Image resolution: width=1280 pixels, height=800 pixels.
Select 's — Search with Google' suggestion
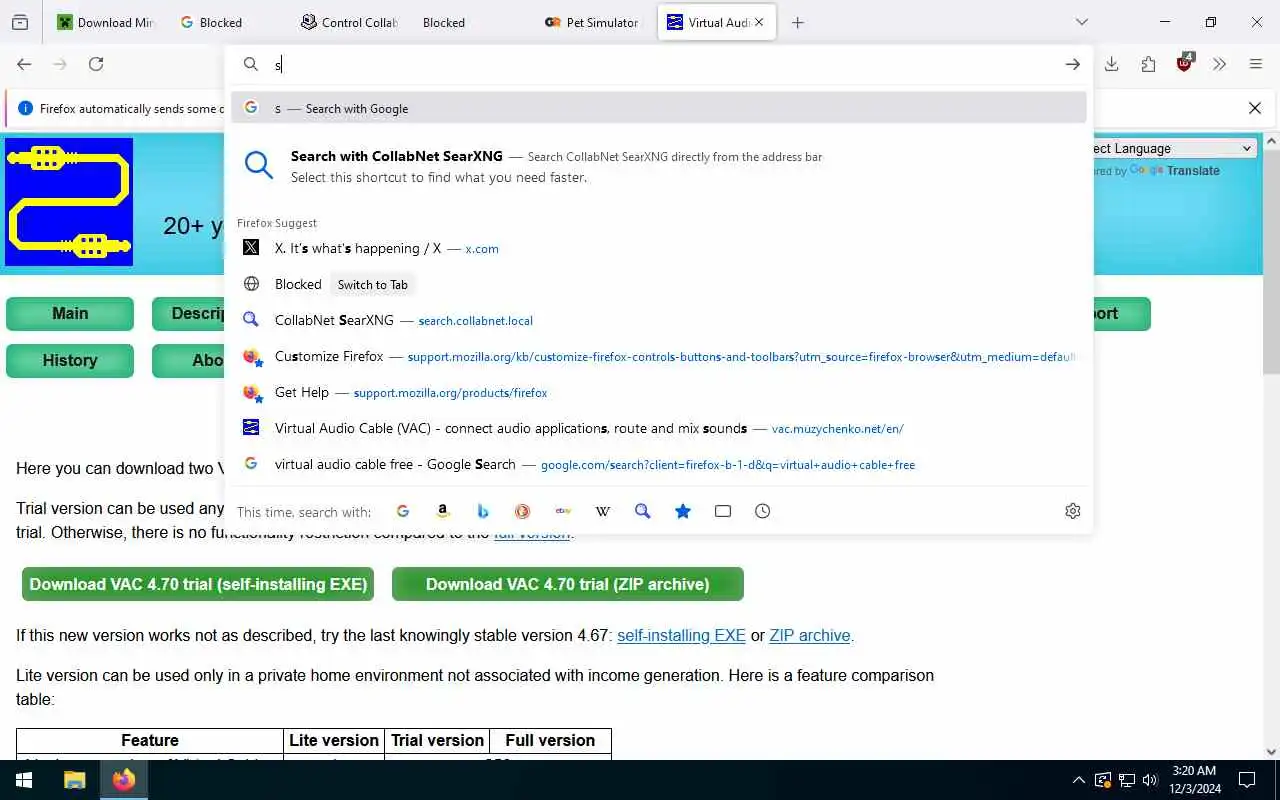(x=659, y=108)
